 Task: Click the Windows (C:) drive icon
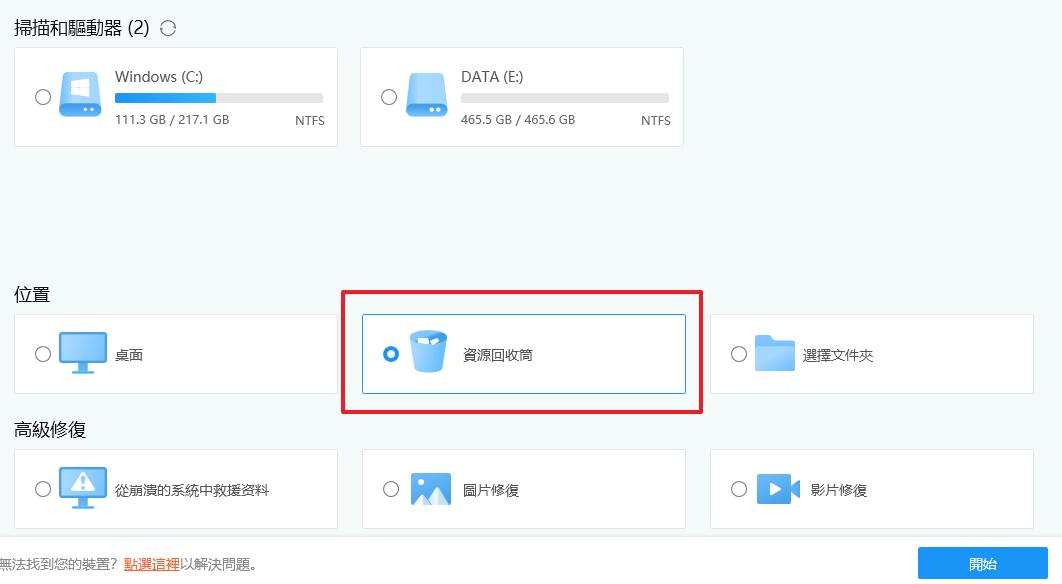click(80, 95)
